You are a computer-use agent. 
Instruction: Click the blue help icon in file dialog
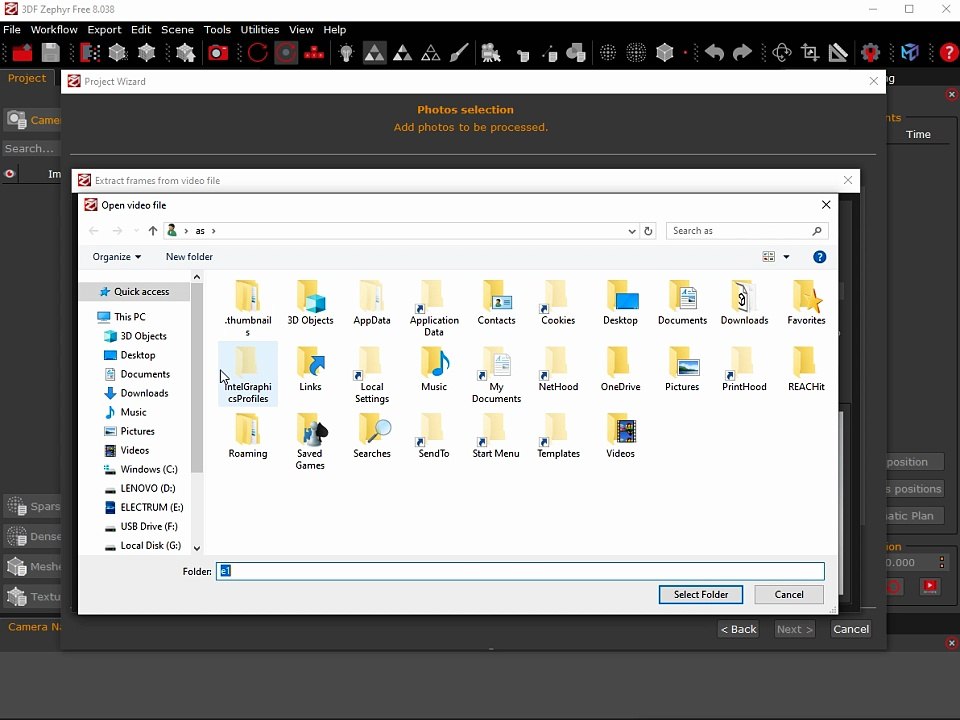(x=819, y=257)
